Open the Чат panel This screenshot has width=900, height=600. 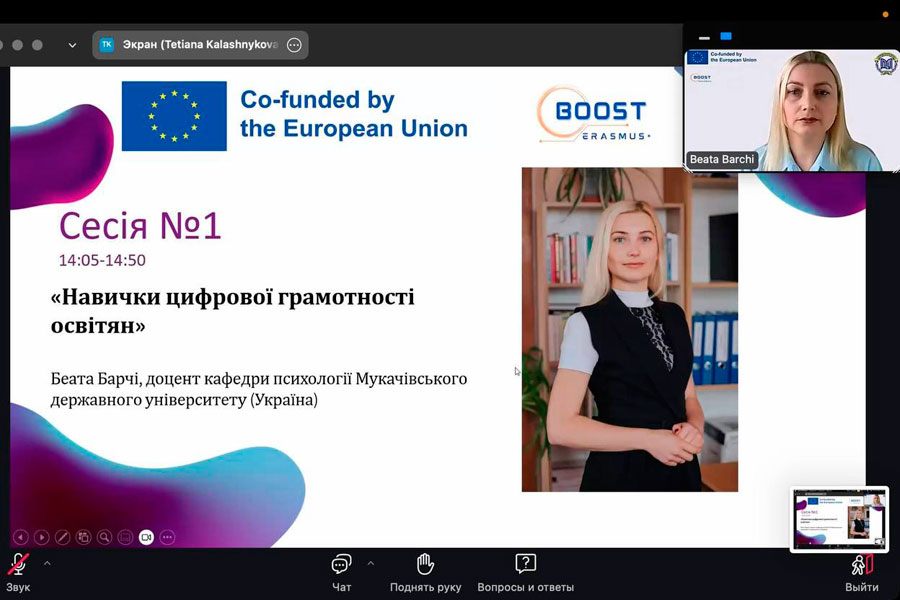coord(342,572)
